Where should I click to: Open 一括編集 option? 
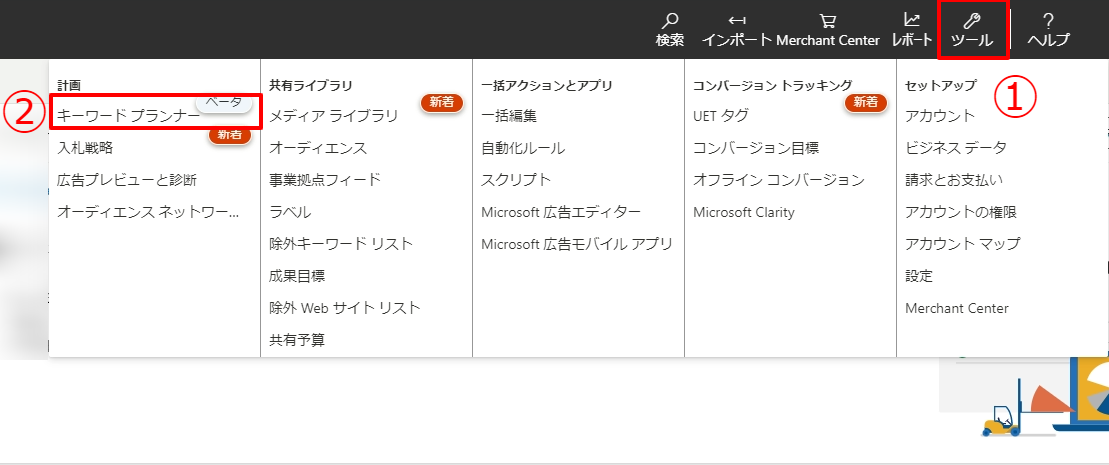pos(509,116)
